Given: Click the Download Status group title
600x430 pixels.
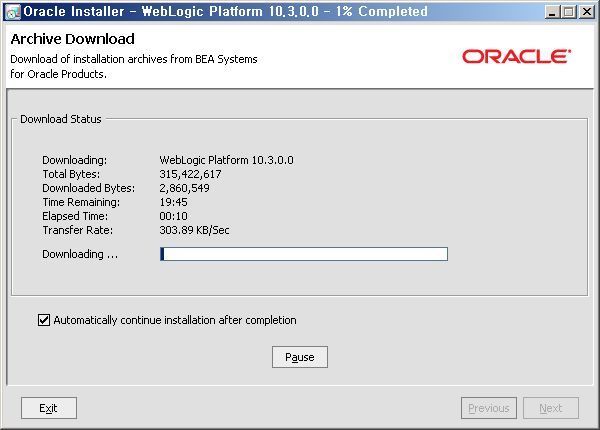Looking at the screenshot, I should click(61, 119).
